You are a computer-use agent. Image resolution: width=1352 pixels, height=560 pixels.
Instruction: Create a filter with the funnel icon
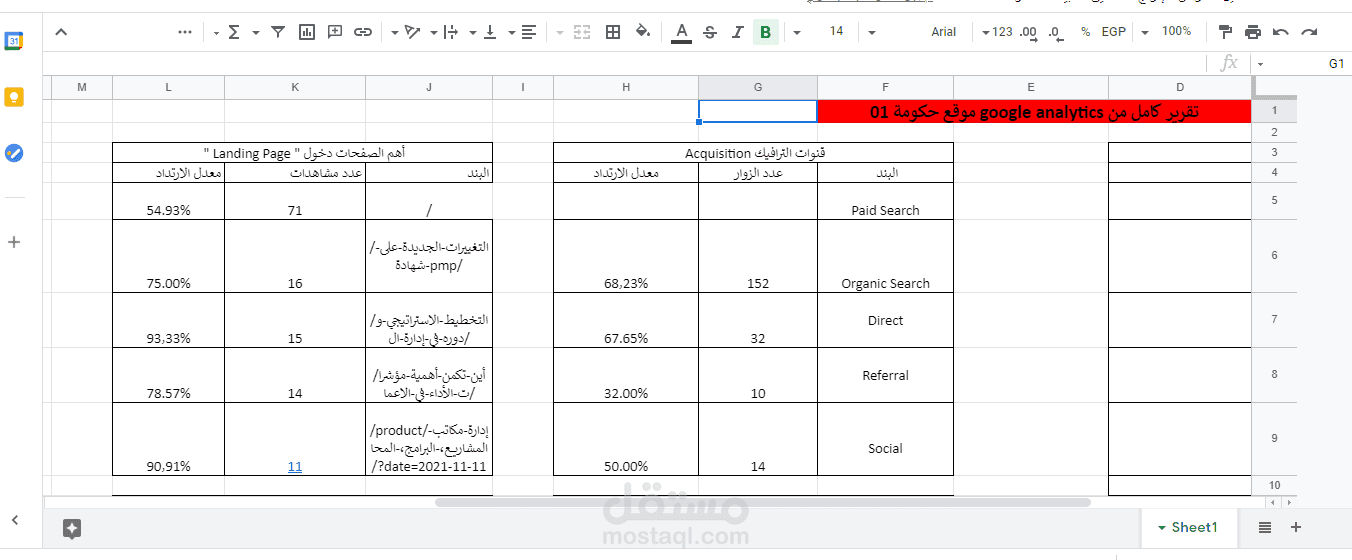278,32
